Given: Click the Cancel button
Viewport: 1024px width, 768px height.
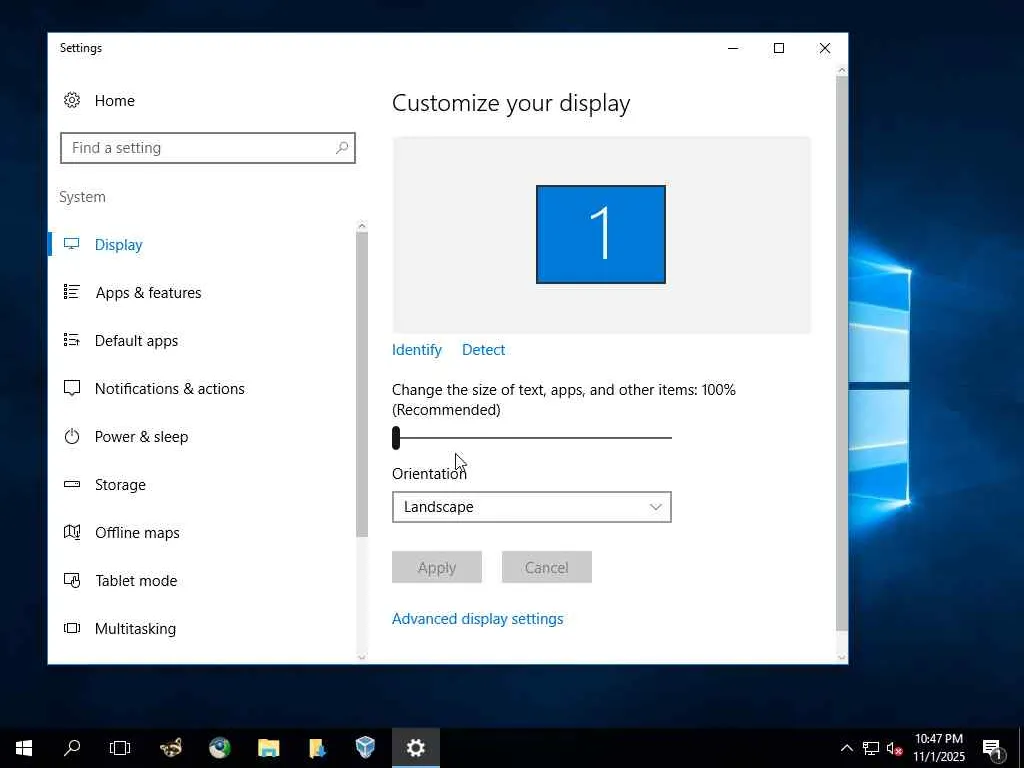Looking at the screenshot, I should (x=547, y=567).
